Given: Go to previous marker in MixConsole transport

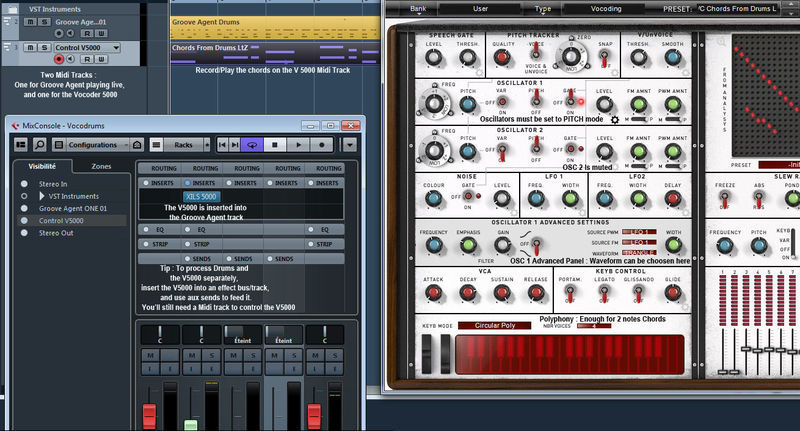Looking at the screenshot, I should [x=222, y=145].
